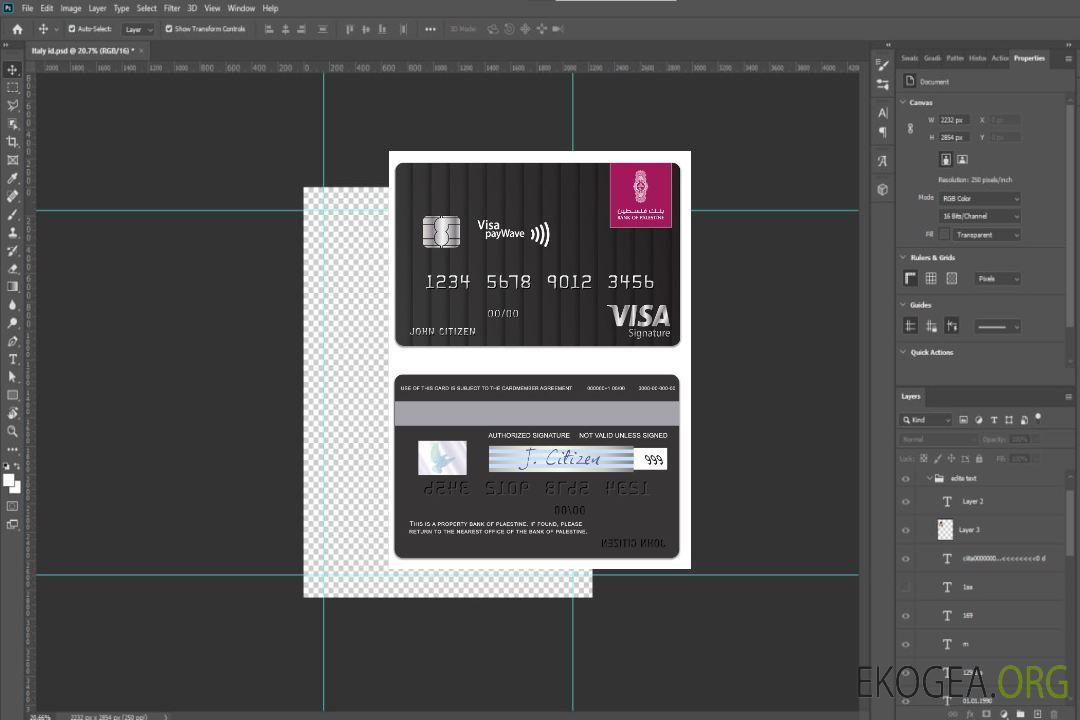Open the Mode RGB Color dropdown
The width and height of the screenshot is (1080, 720).
tap(979, 198)
